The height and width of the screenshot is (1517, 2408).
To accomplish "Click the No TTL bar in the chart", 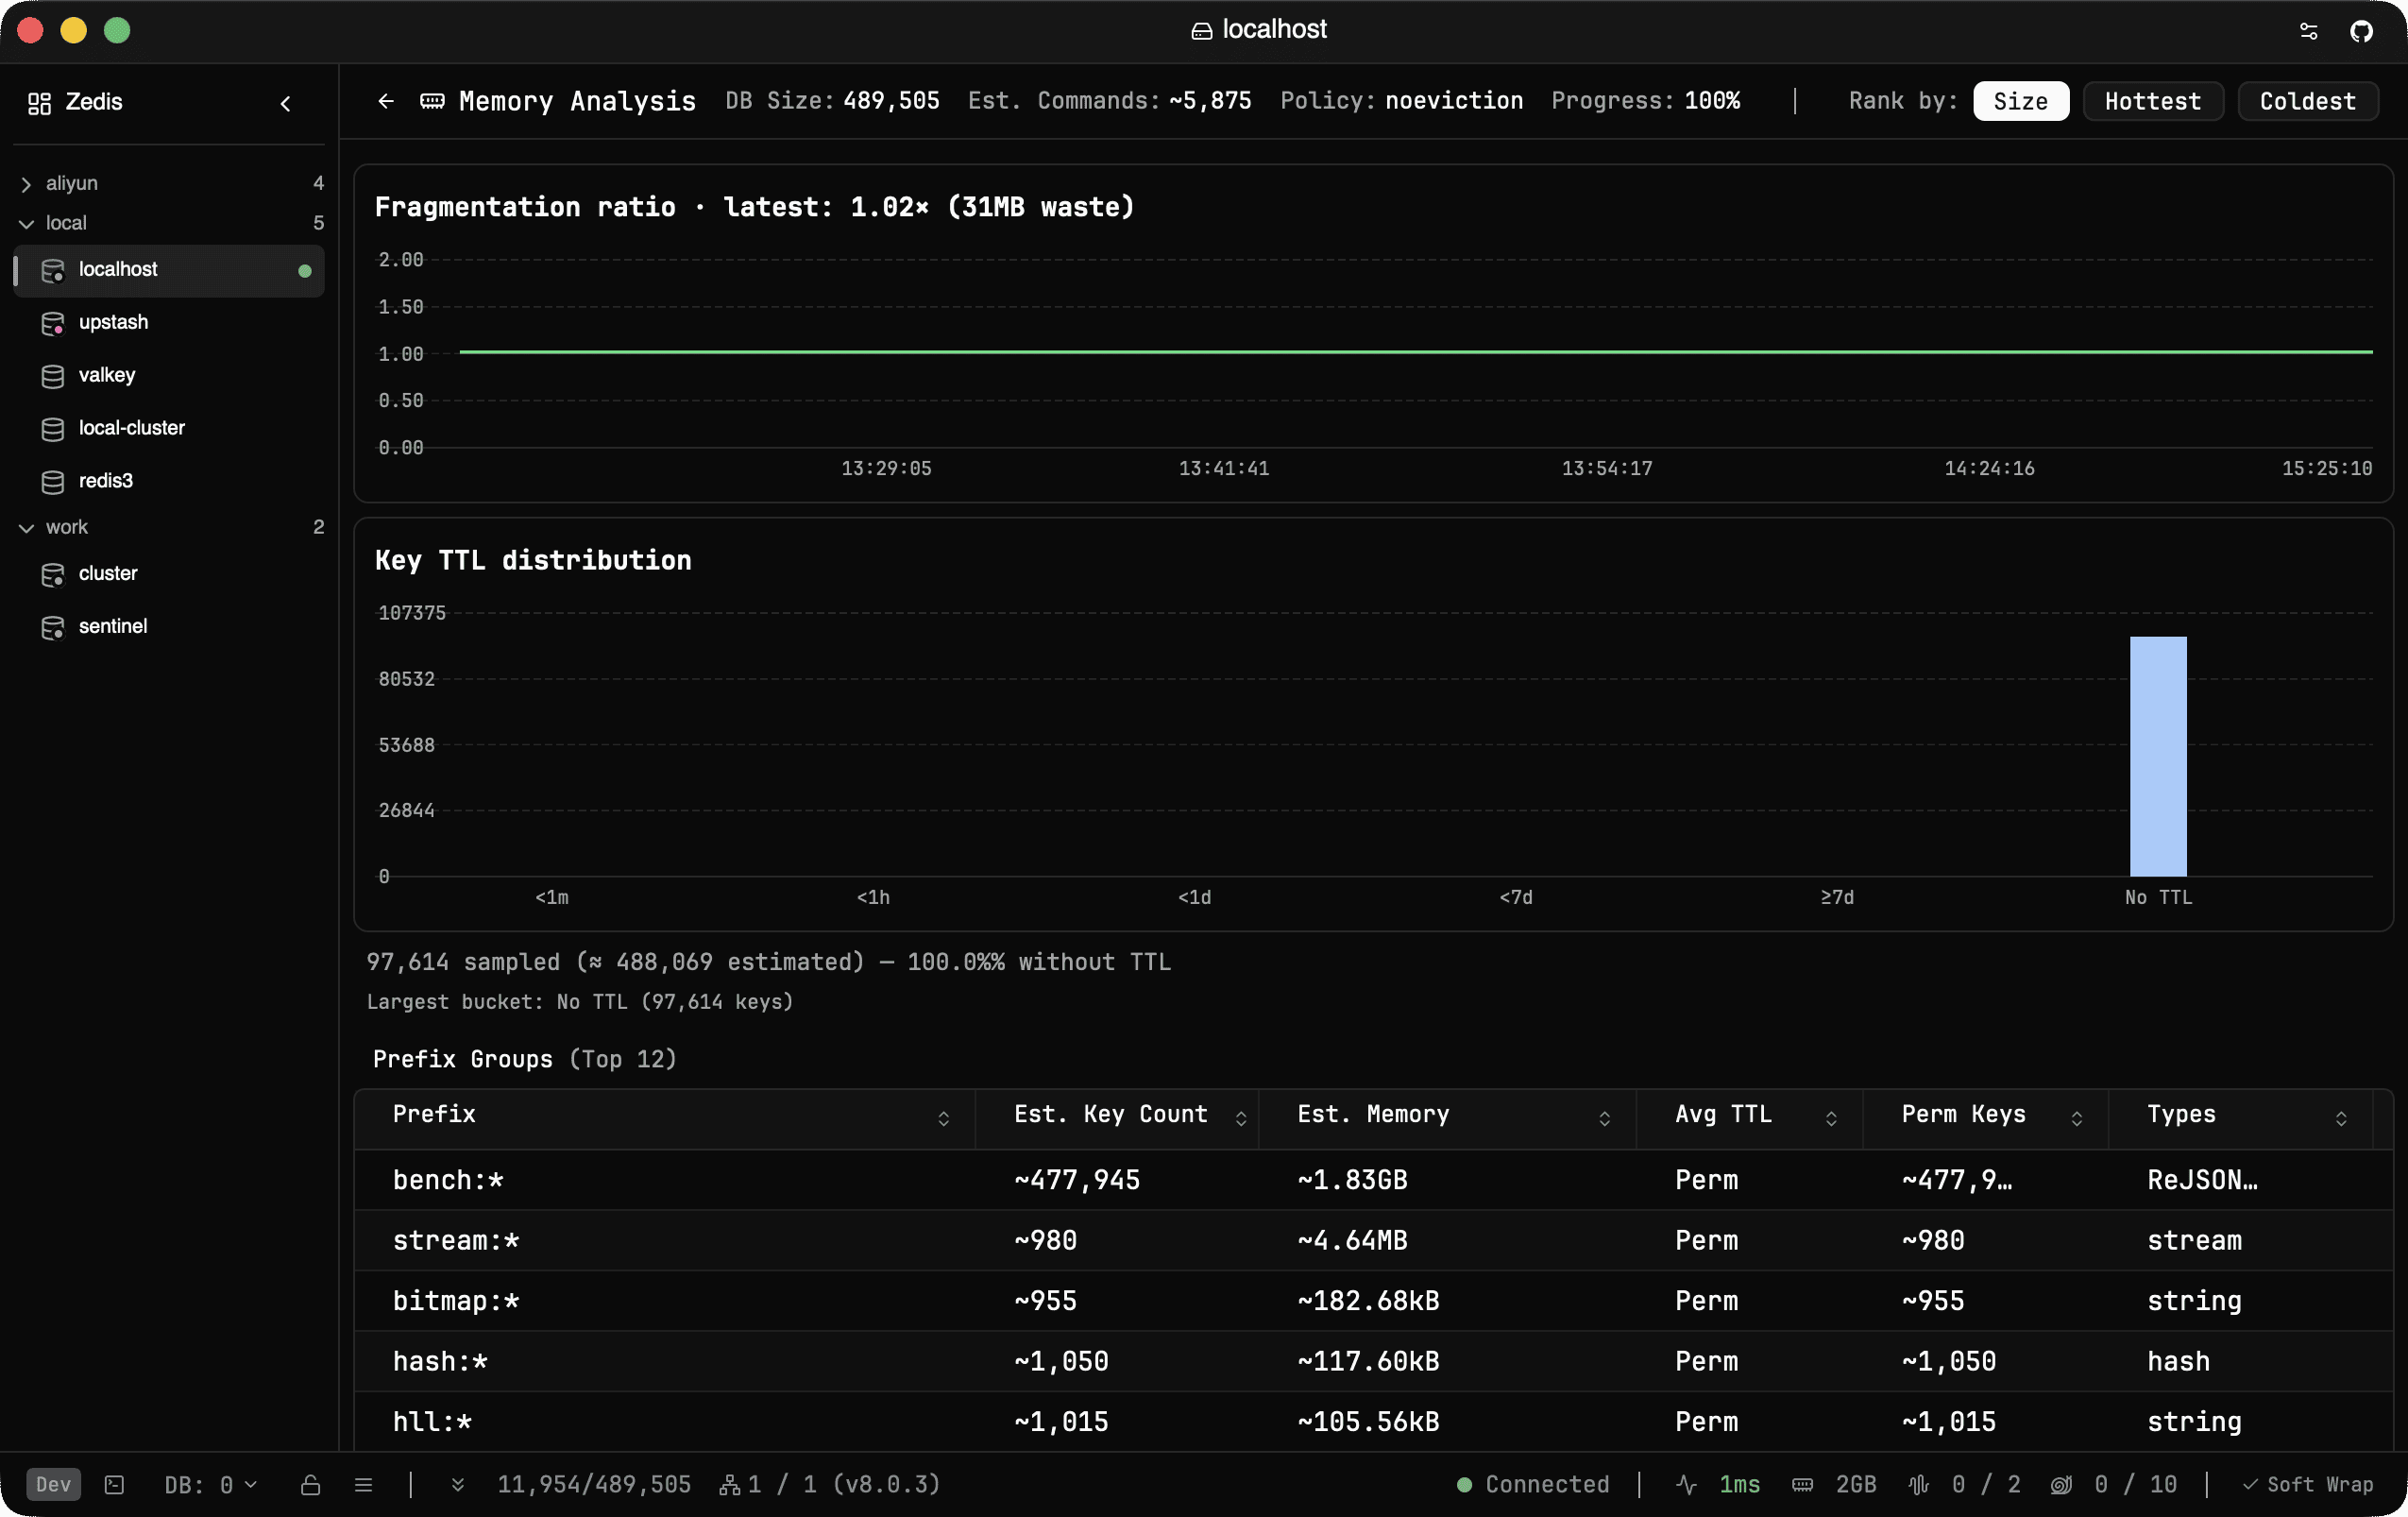I will [x=2158, y=757].
